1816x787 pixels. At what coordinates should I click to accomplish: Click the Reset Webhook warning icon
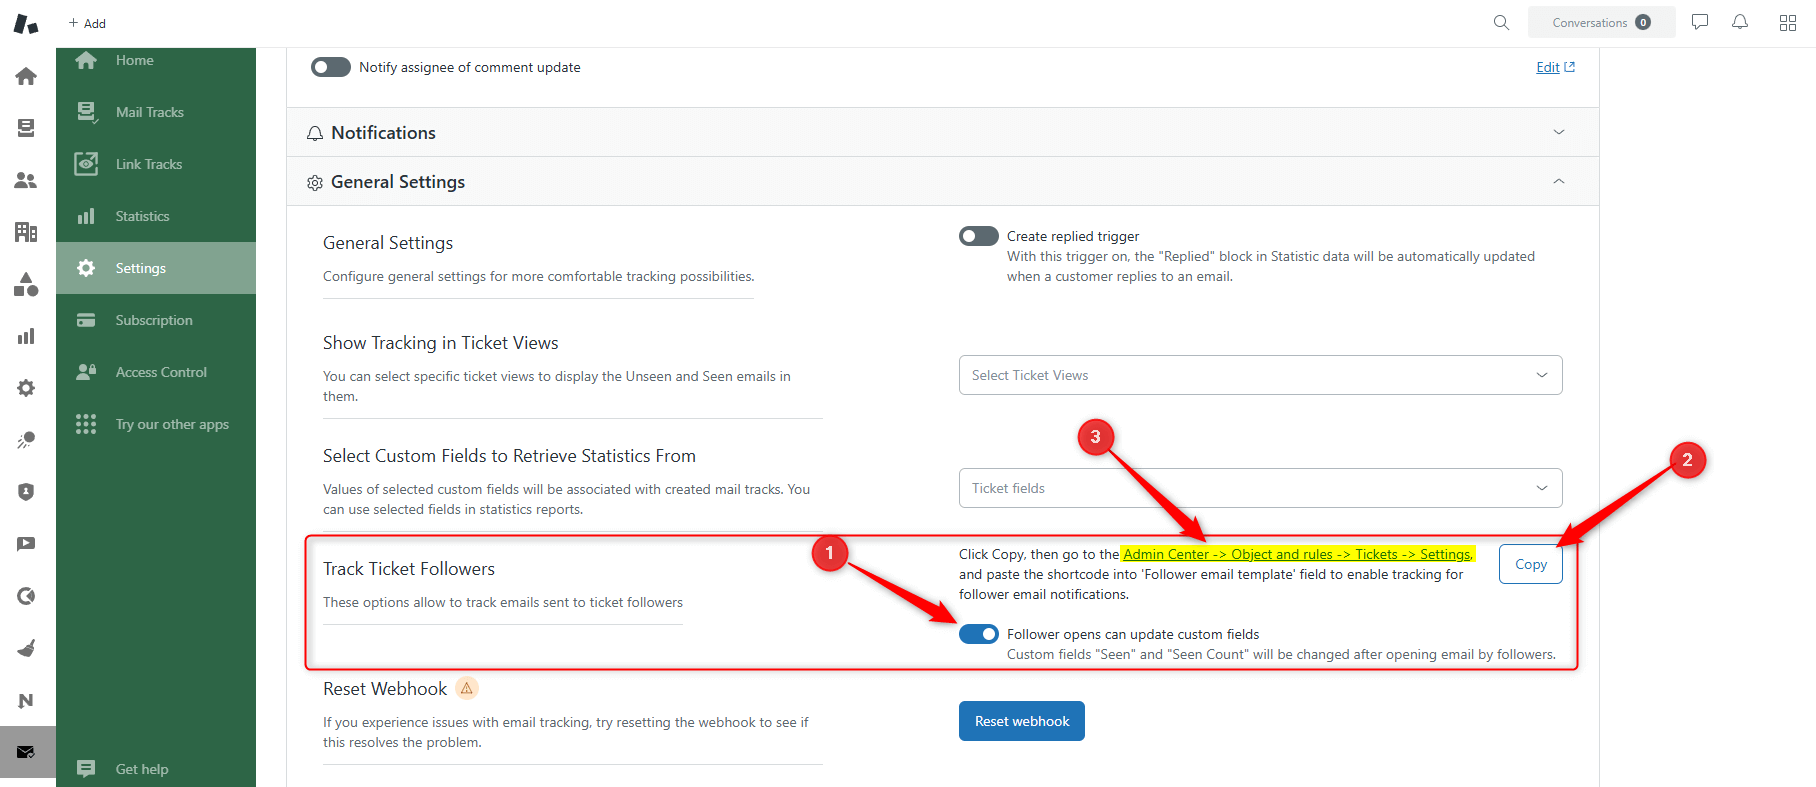[467, 688]
